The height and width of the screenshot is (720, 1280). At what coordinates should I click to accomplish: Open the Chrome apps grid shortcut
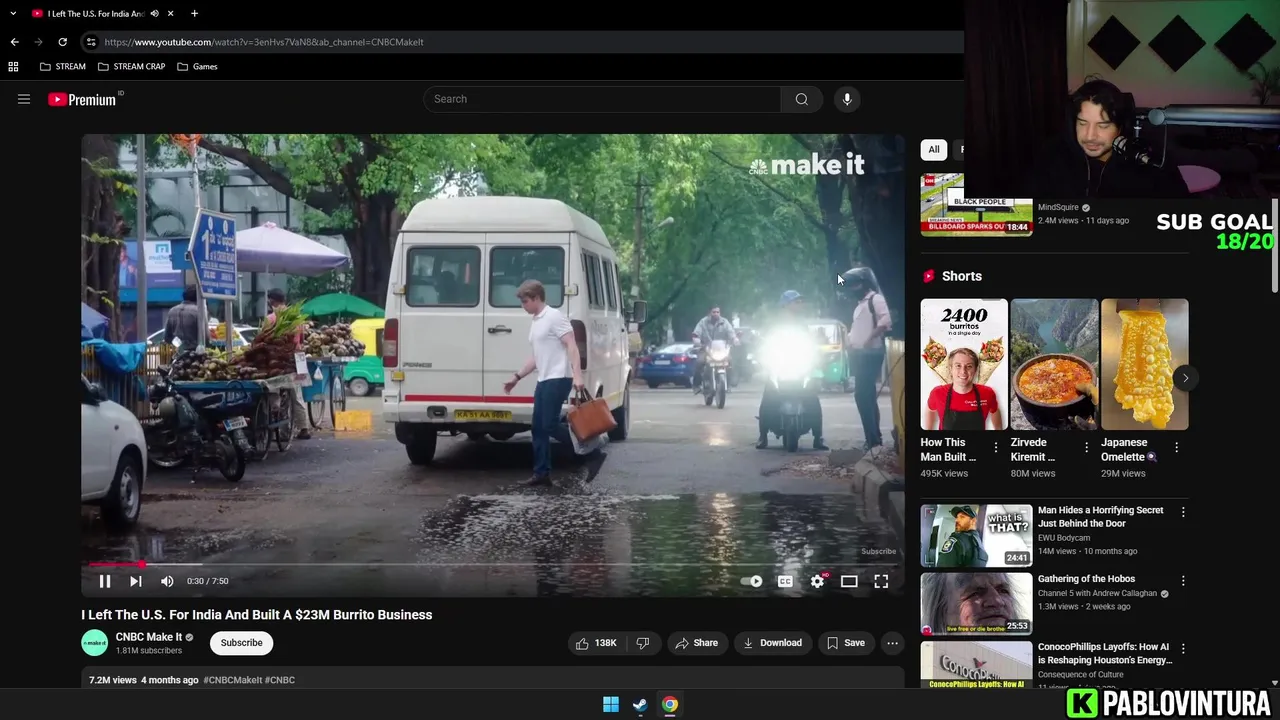[x=13, y=67]
